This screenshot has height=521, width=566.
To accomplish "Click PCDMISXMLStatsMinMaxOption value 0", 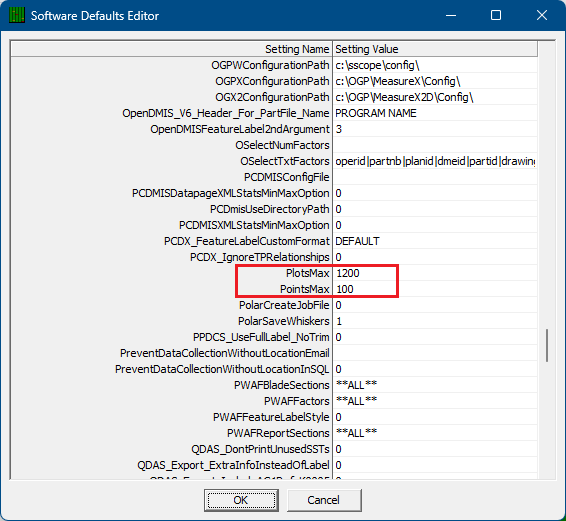I will [x=435, y=225].
